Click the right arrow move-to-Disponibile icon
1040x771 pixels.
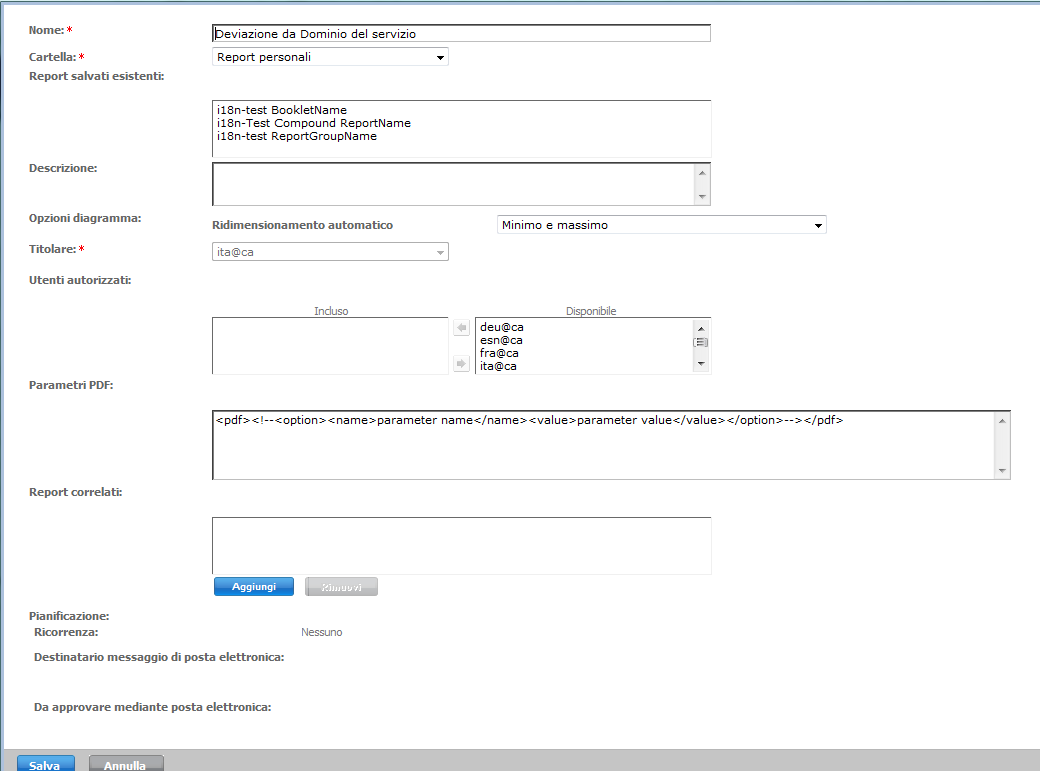(462, 364)
